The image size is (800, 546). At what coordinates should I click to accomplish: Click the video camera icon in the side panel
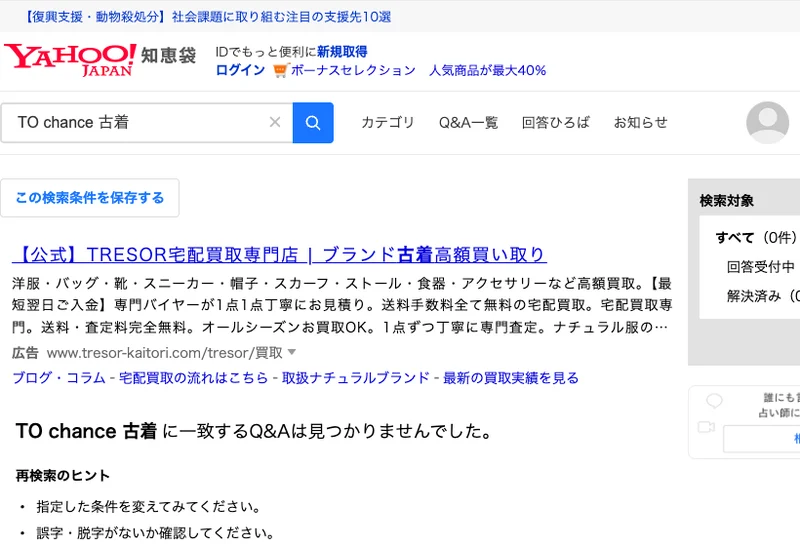click(706, 427)
